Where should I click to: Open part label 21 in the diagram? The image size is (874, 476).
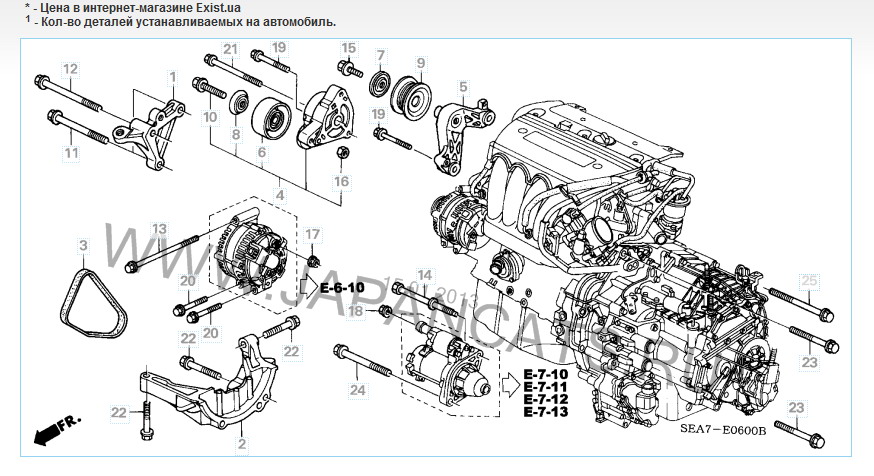[231, 50]
